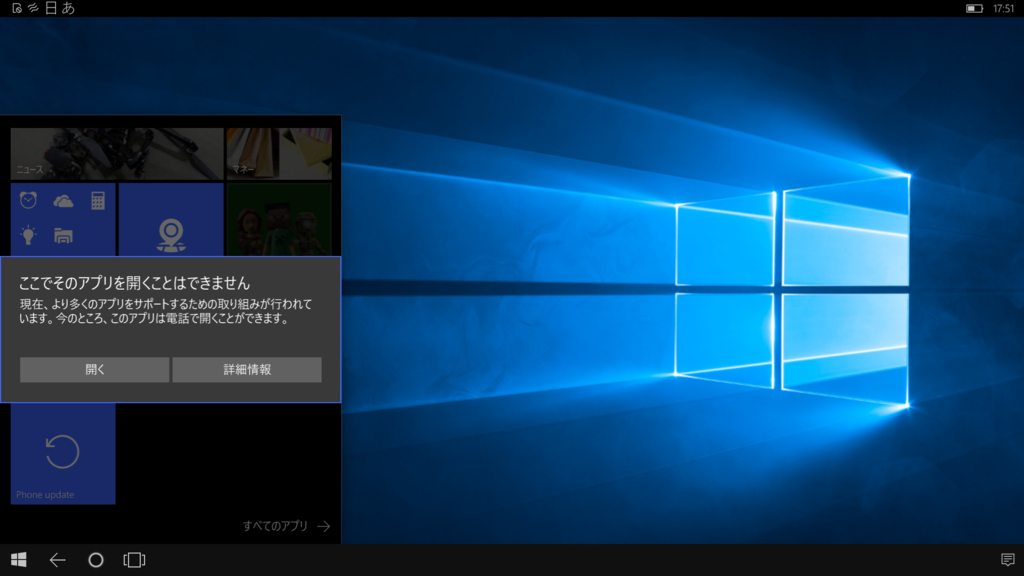Screen dimensions: 1024x576
Task: Click the circular Cortana search icon
Action: [x=96, y=560]
